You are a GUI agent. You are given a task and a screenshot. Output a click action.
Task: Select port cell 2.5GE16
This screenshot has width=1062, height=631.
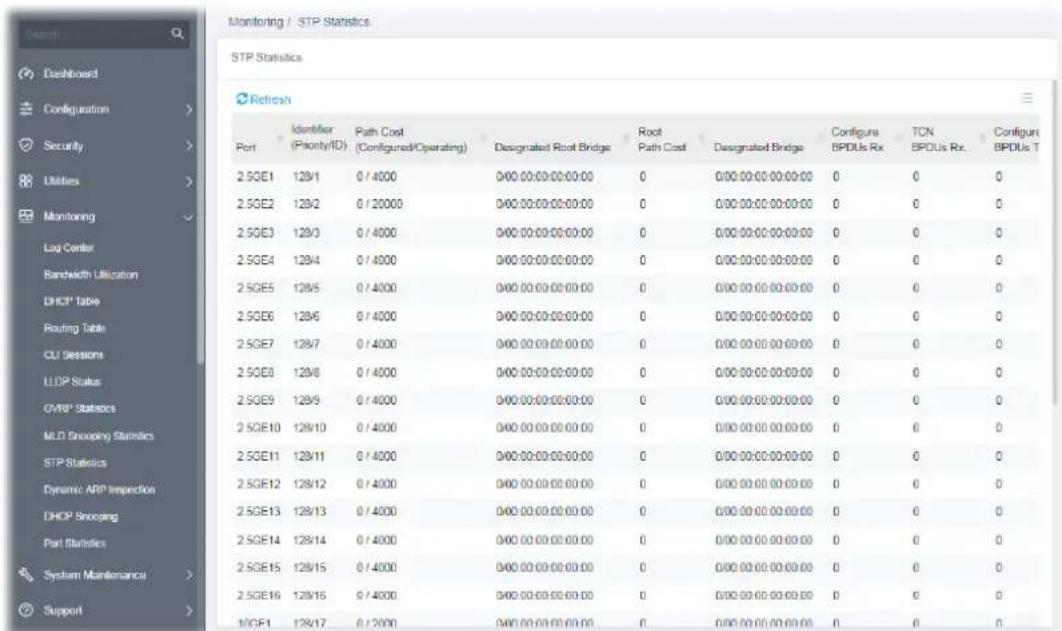pos(258,595)
